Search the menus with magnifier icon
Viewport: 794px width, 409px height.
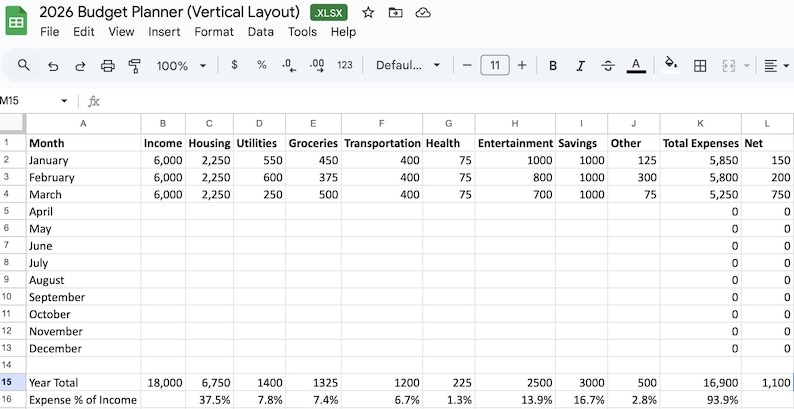23,65
